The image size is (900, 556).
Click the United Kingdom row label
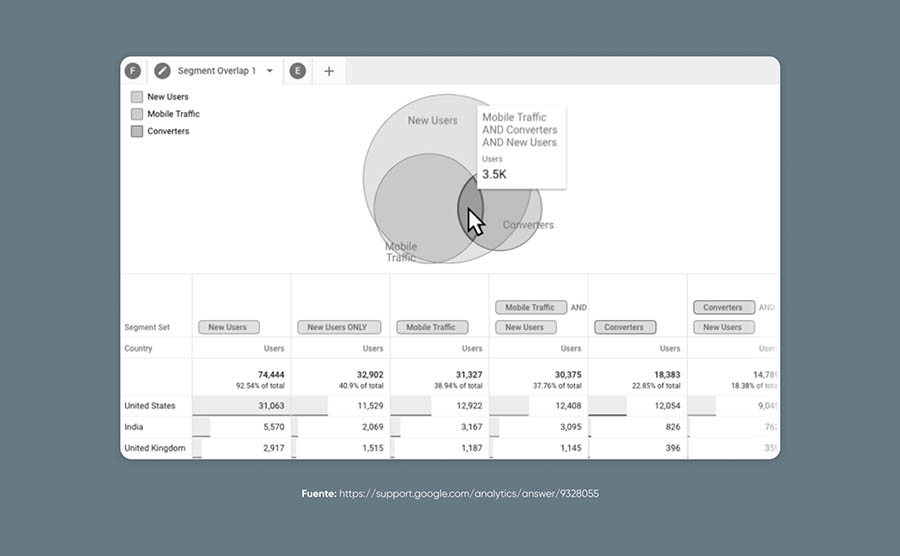coord(154,448)
